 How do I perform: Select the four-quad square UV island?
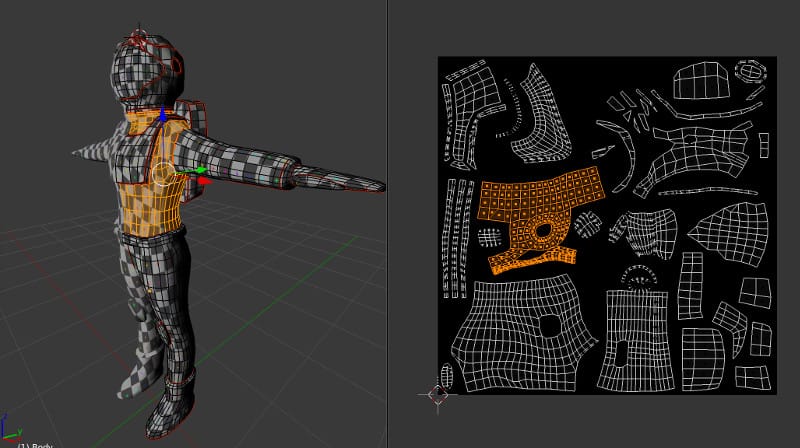tap(755, 292)
